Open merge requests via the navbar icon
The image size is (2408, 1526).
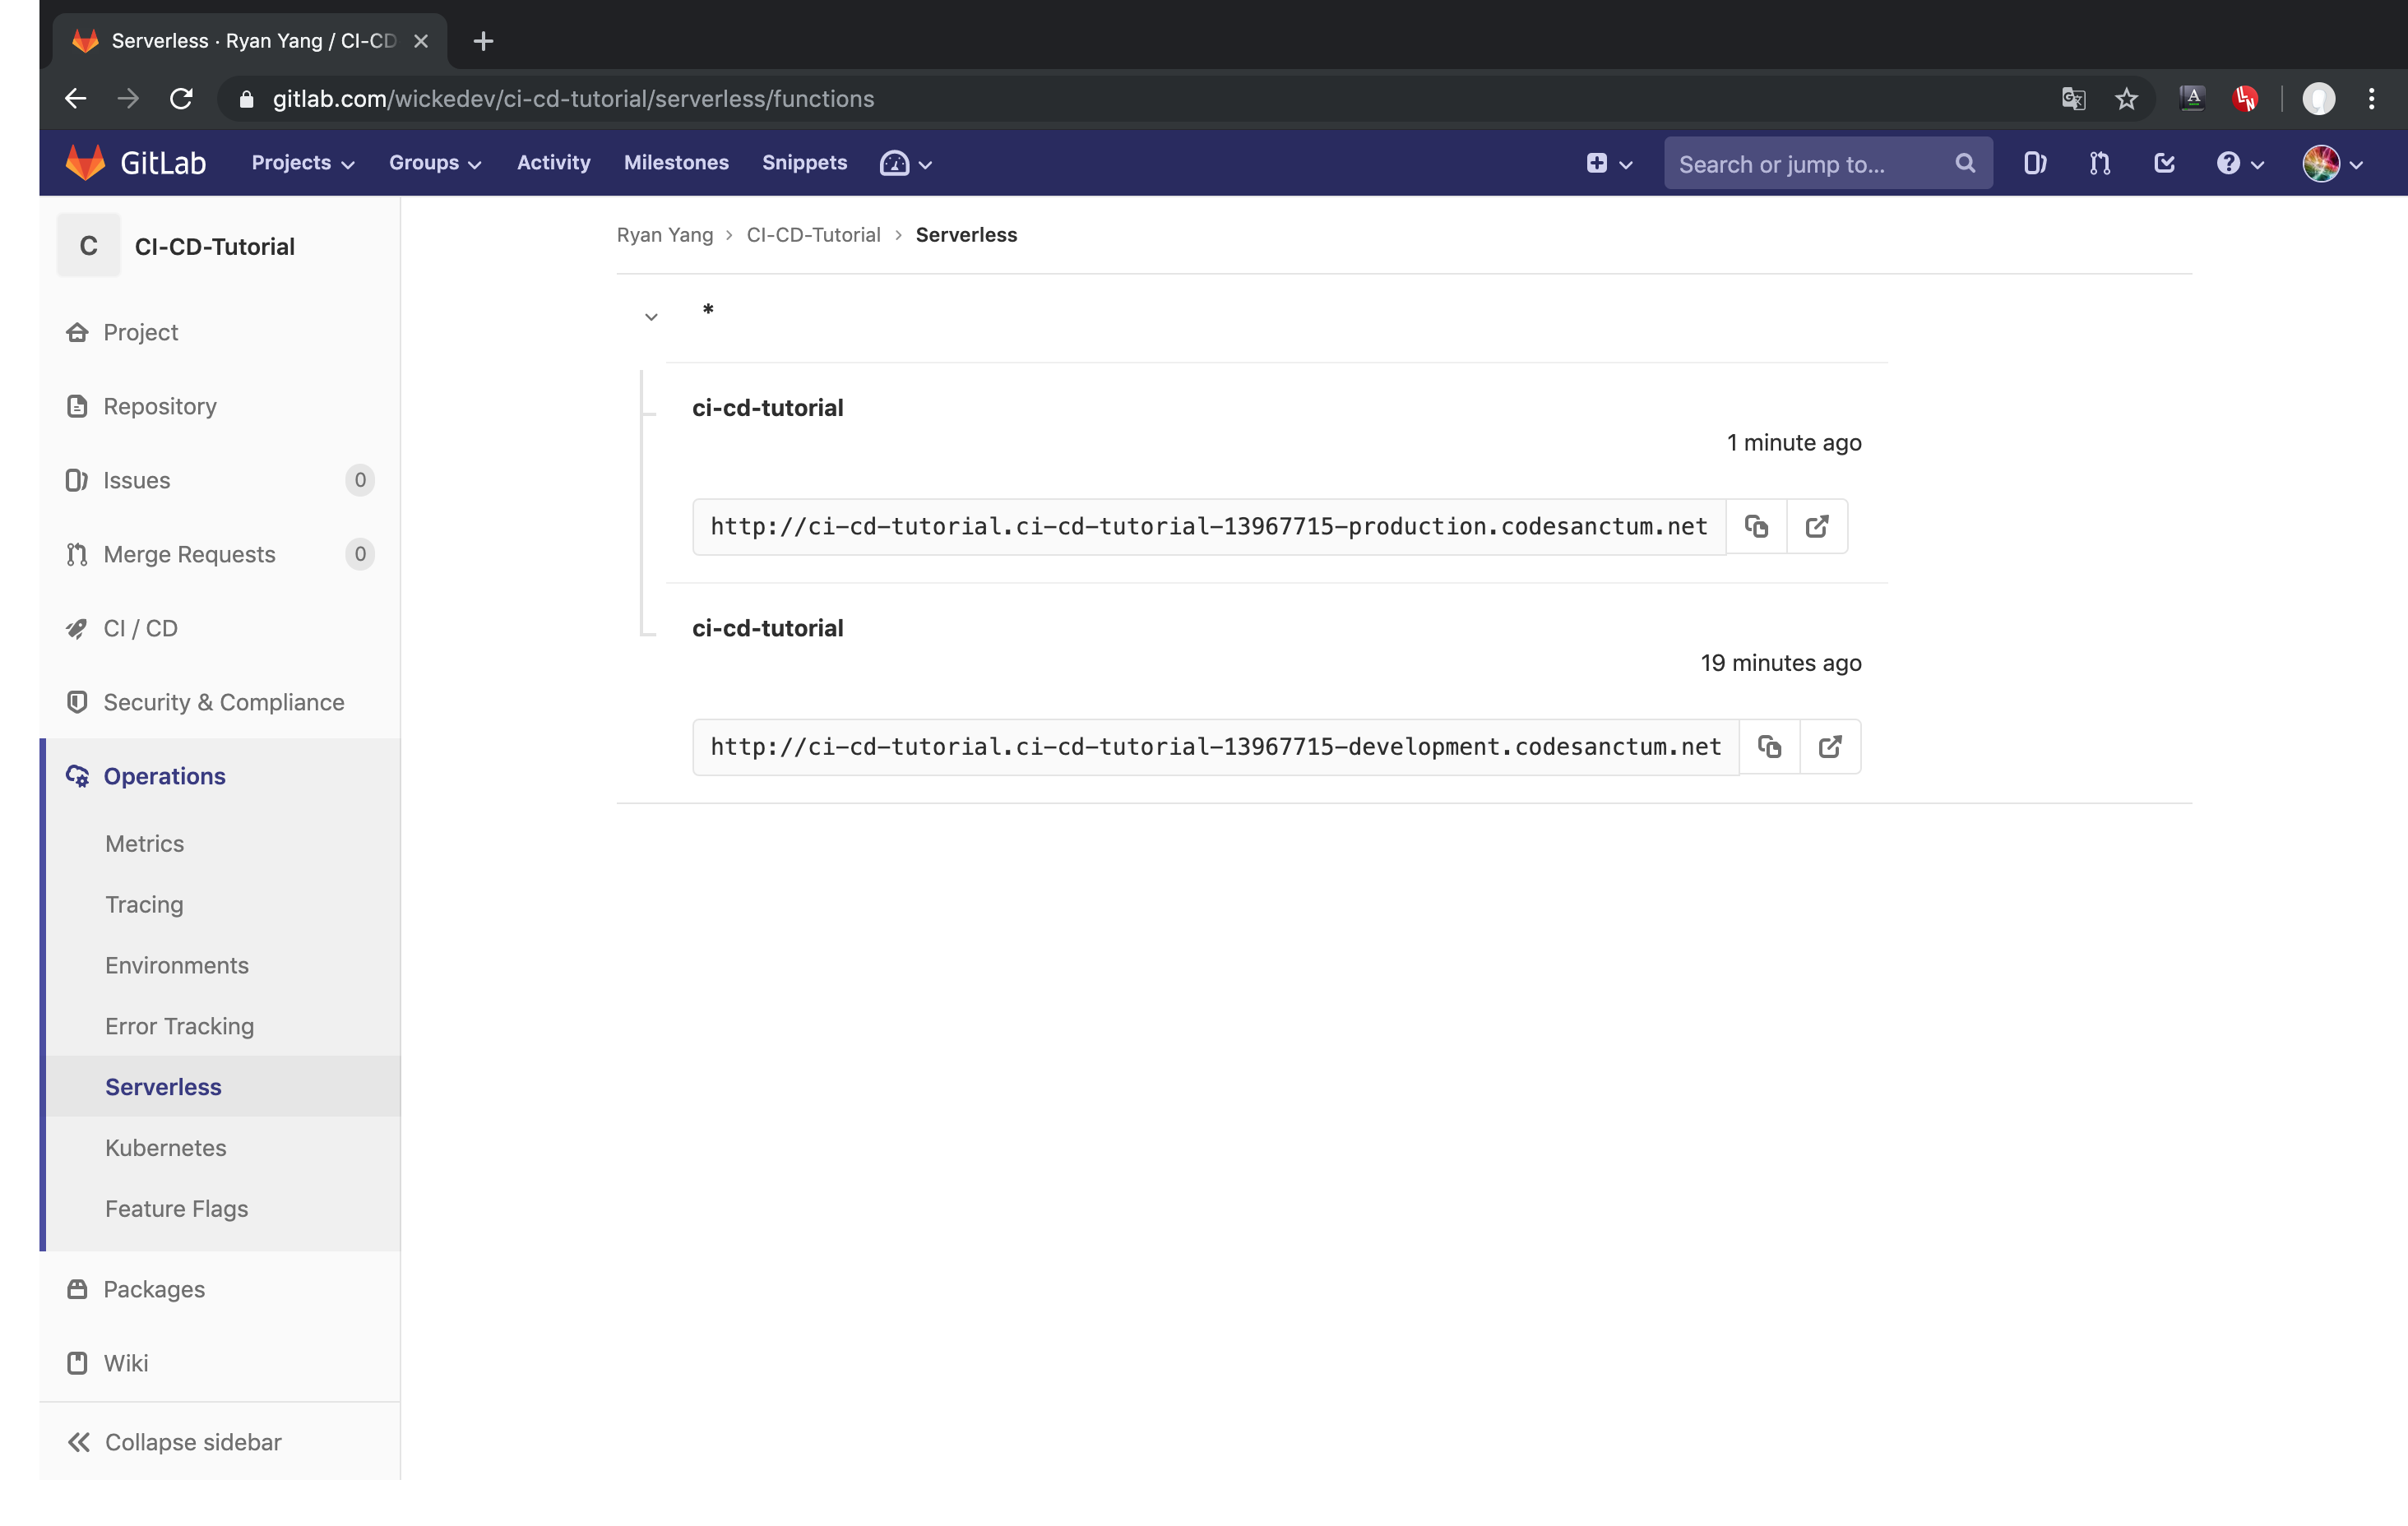2099,163
